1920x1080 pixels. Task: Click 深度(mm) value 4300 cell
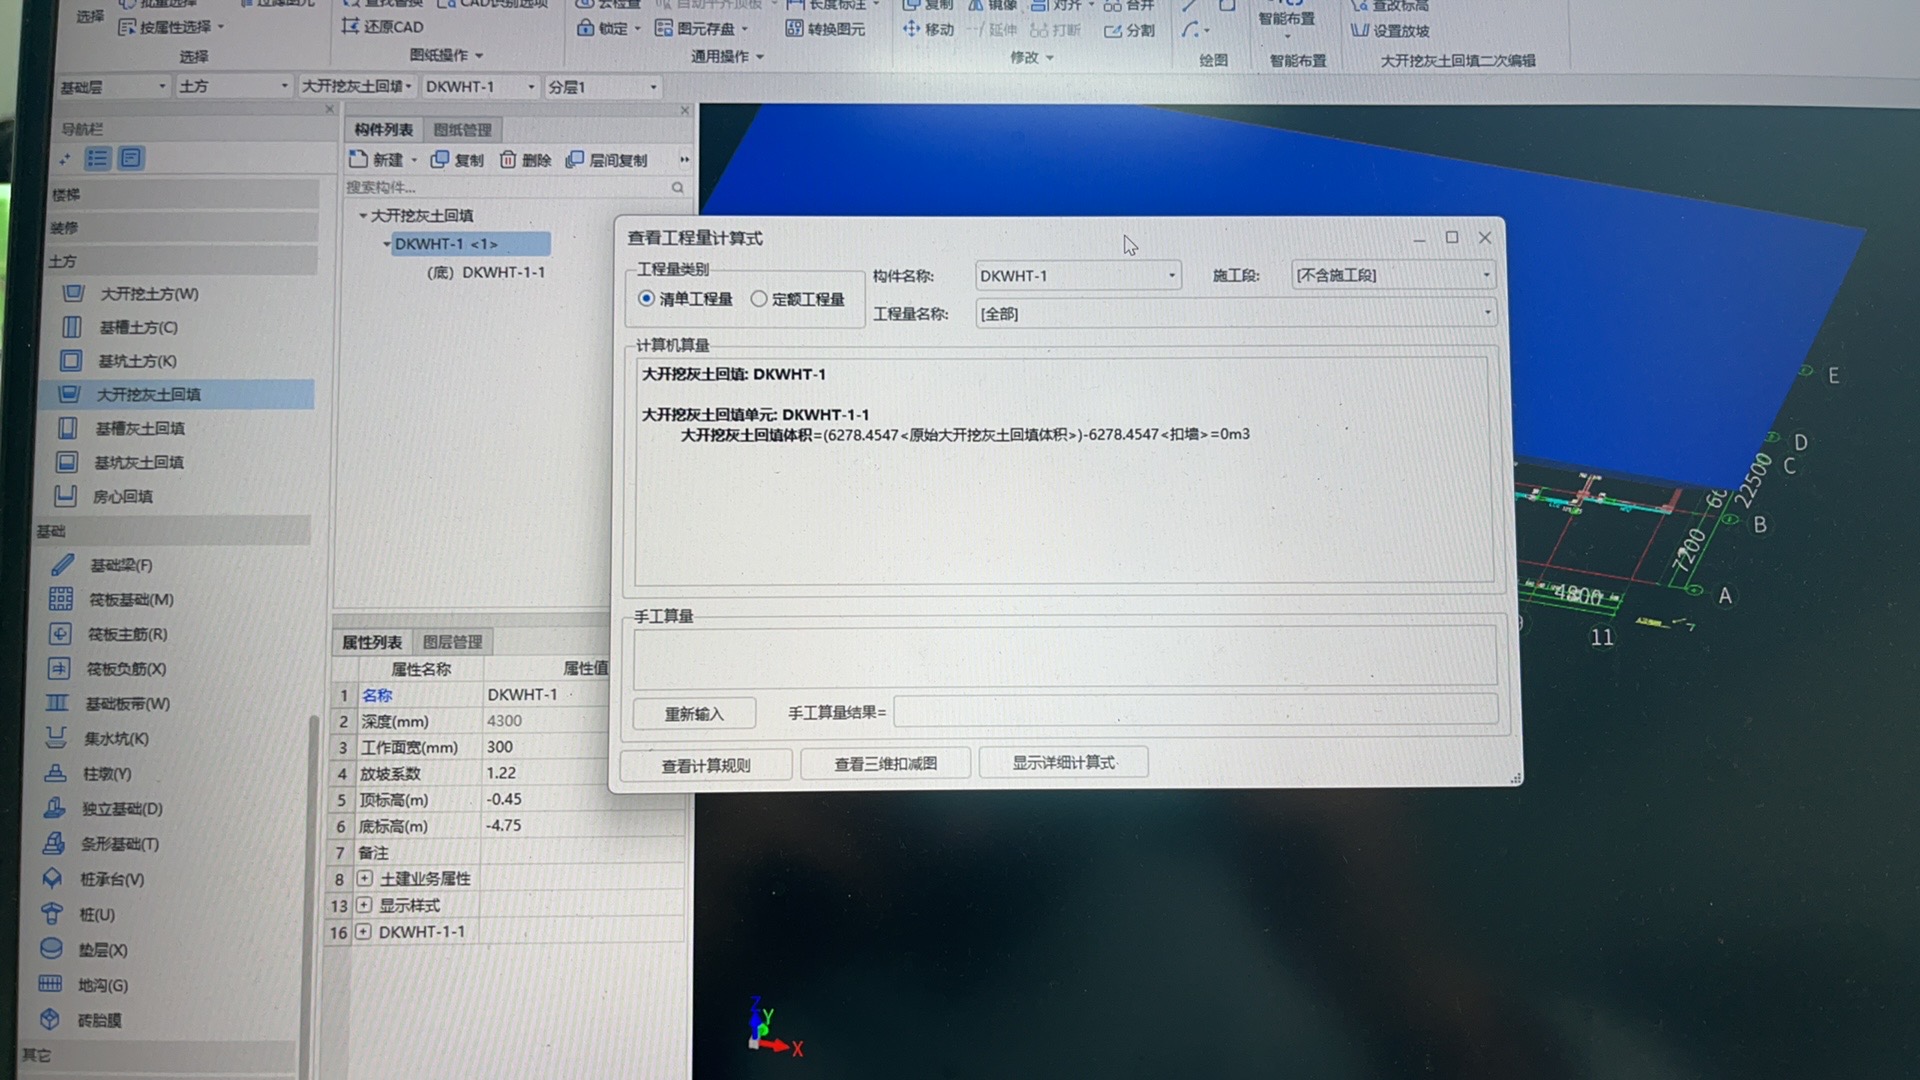[546, 721]
